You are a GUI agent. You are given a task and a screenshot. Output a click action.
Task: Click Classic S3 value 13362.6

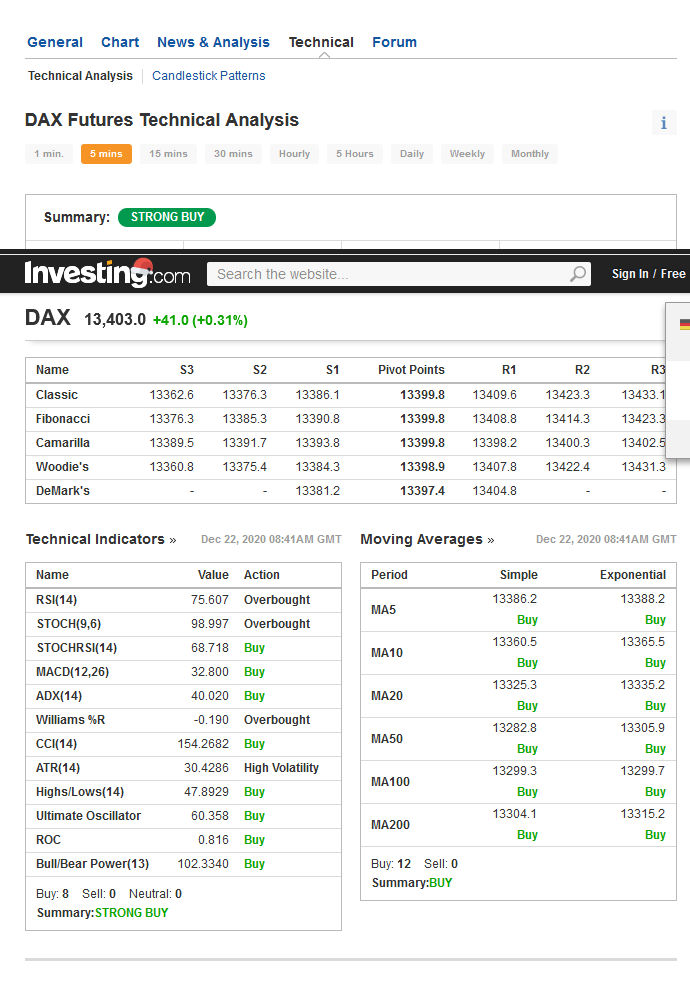point(172,395)
